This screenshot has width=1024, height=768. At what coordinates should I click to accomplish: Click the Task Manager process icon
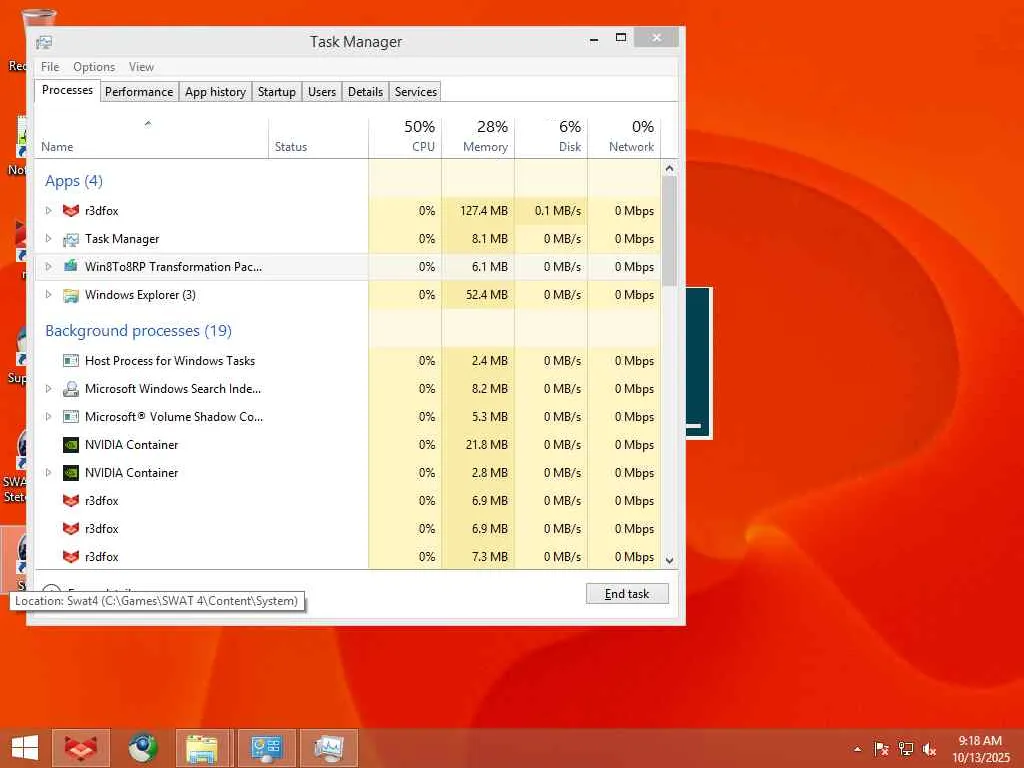coord(71,239)
